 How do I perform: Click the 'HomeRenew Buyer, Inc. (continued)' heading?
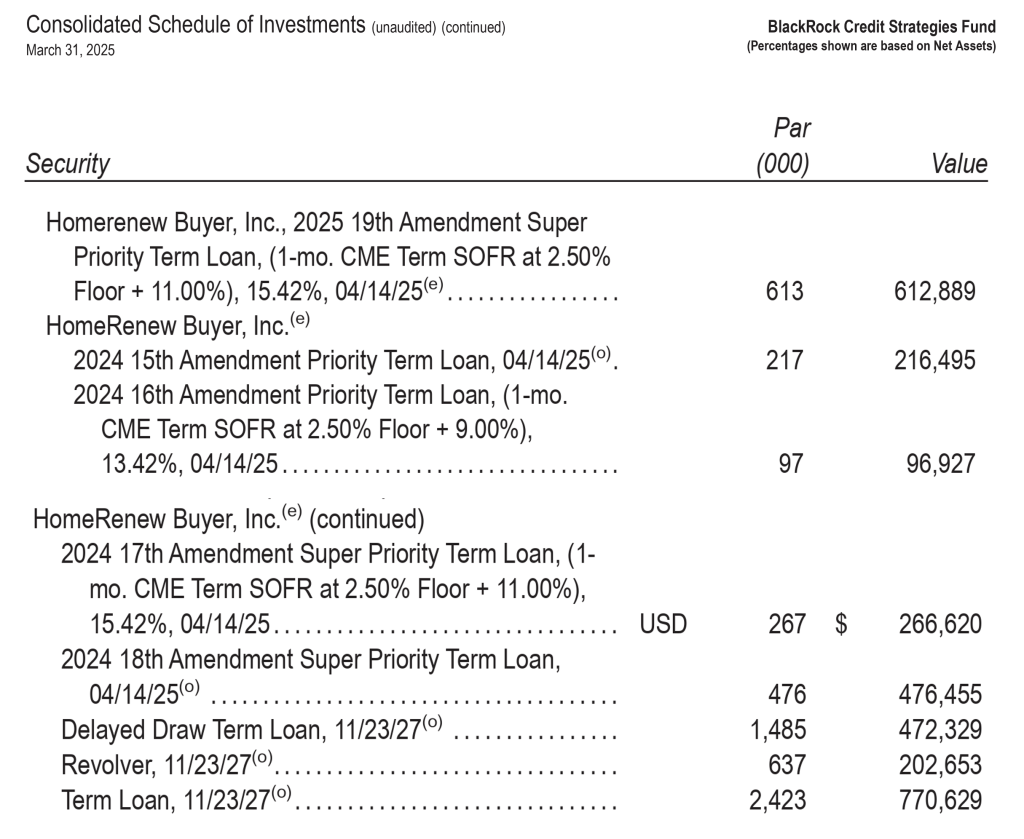(229, 520)
